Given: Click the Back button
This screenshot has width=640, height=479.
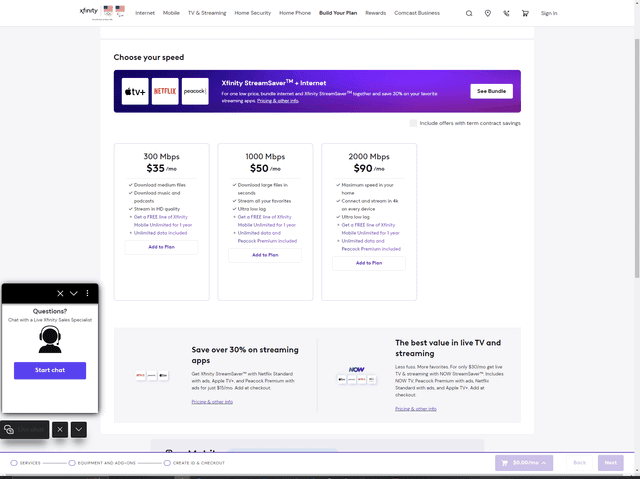Looking at the screenshot, I should point(580,463).
